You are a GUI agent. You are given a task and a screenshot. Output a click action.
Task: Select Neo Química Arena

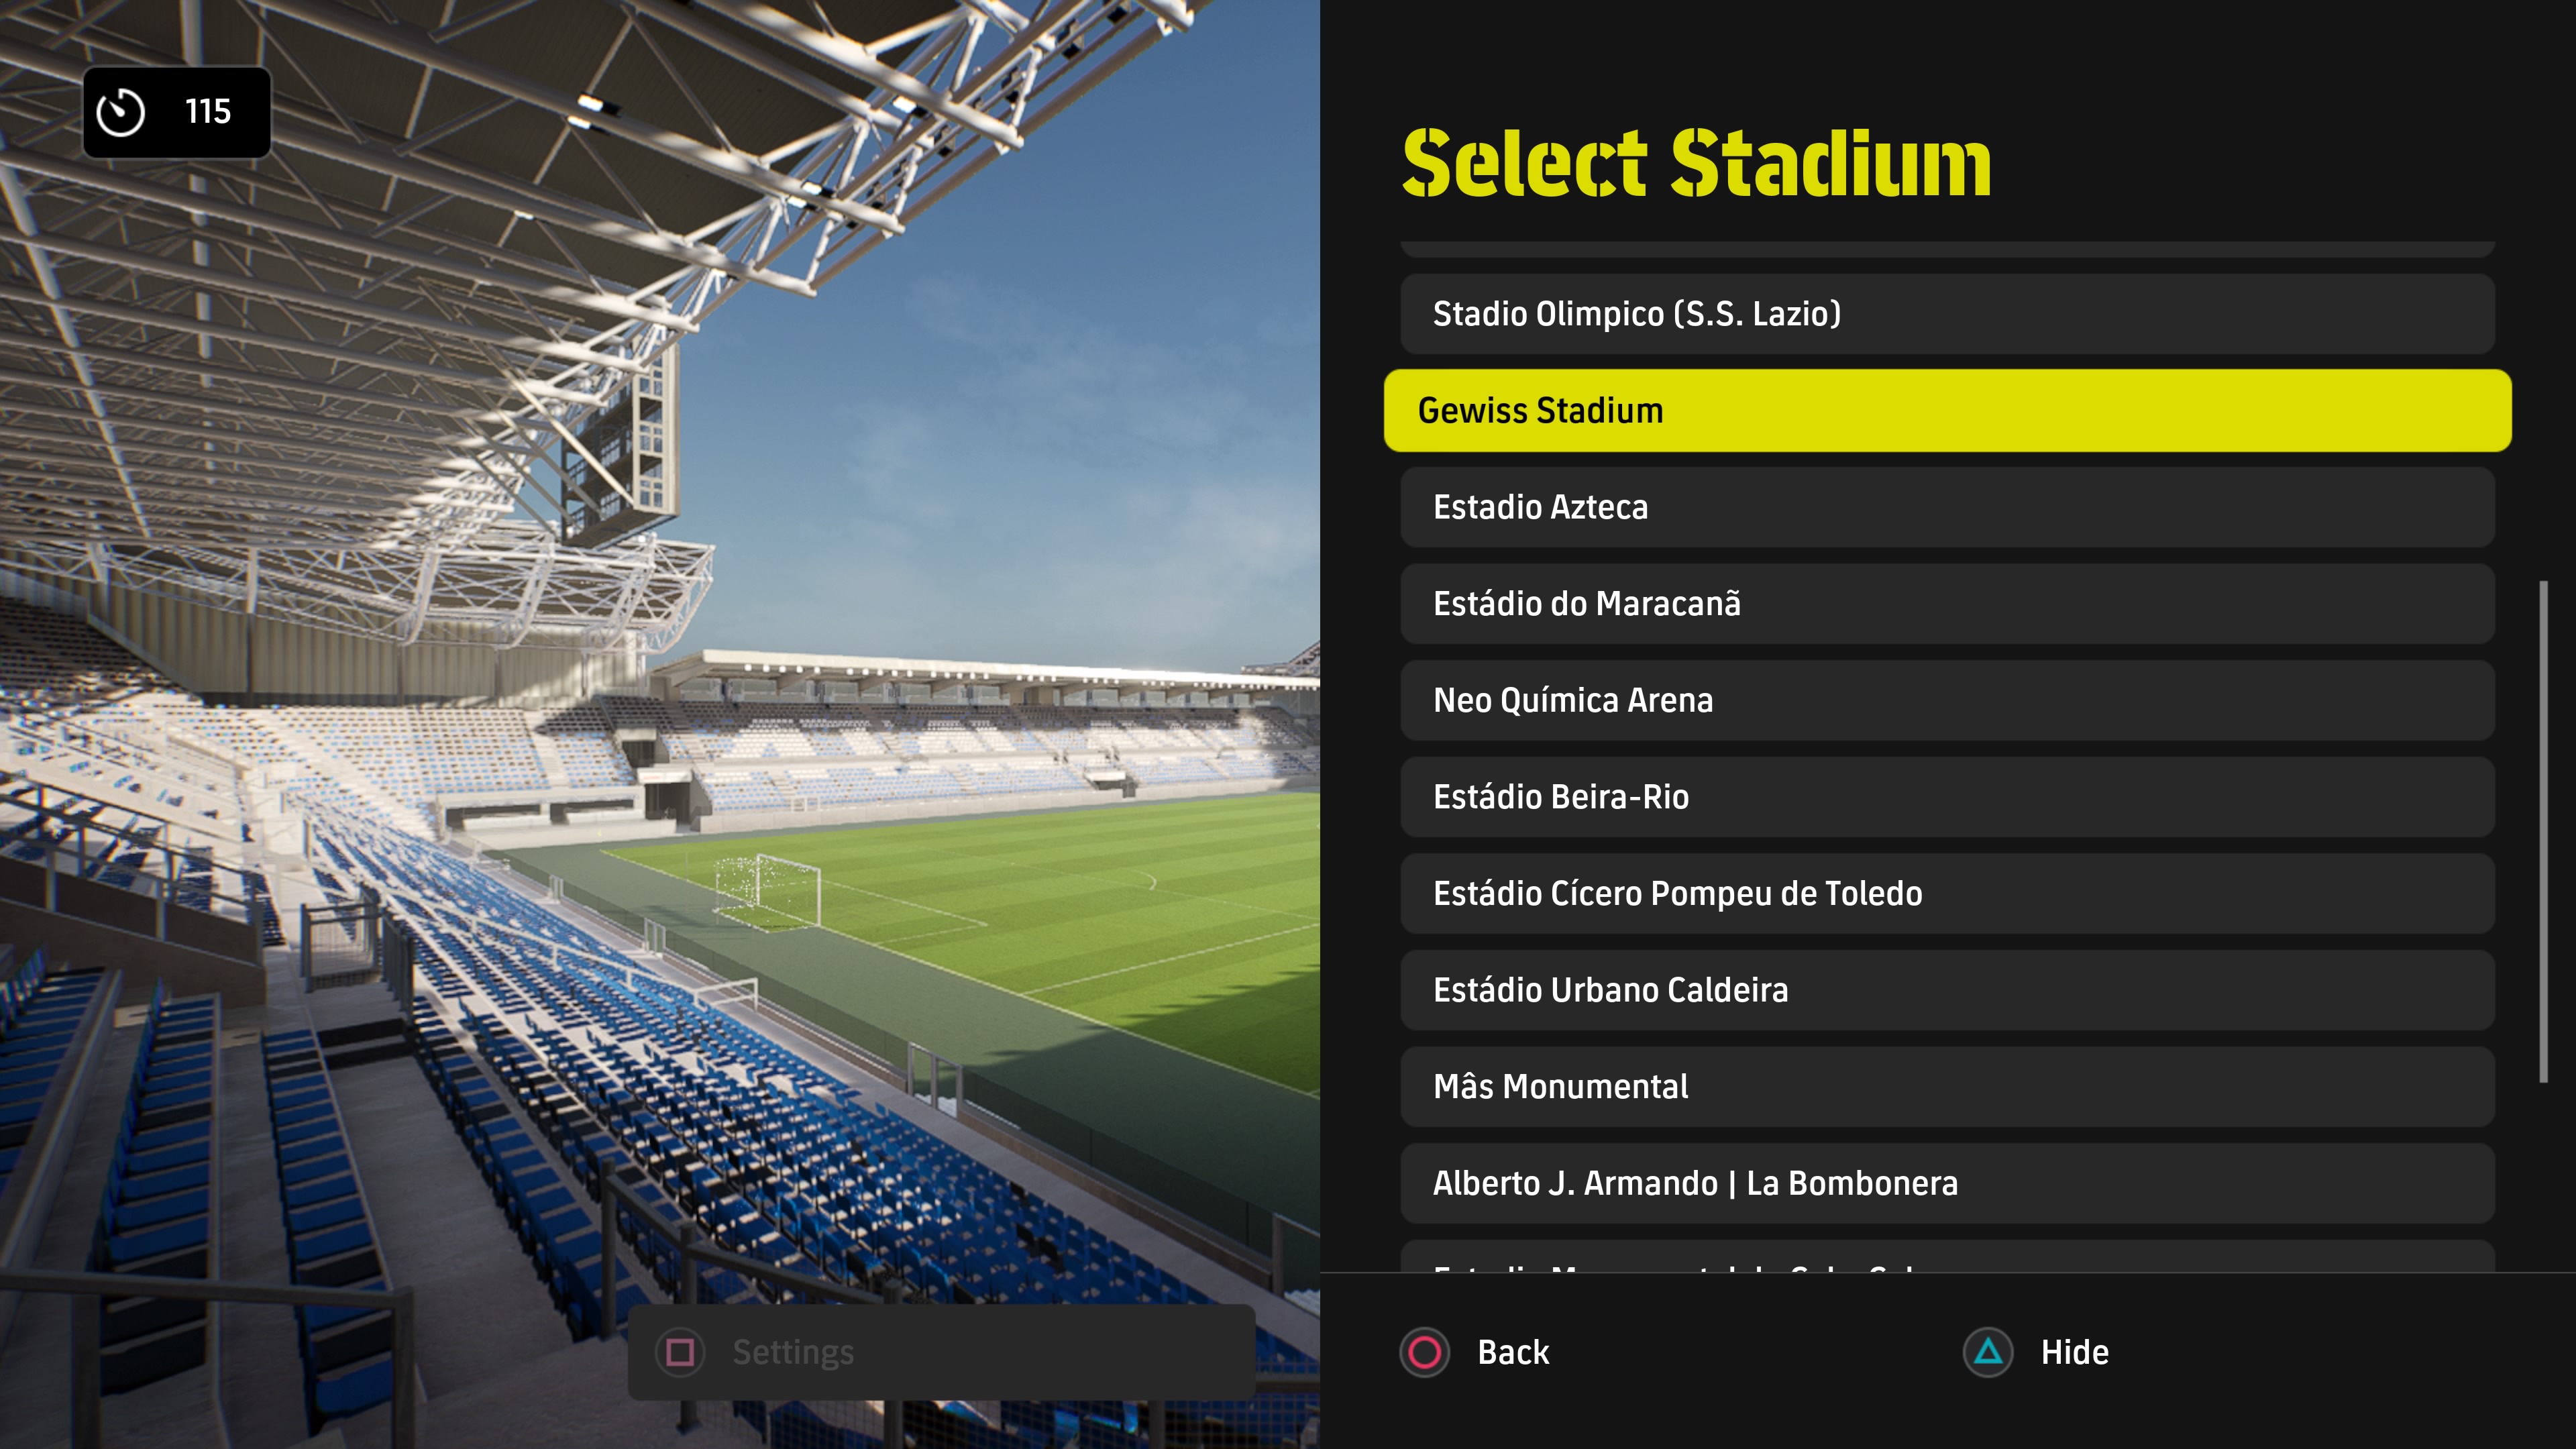point(1946,700)
